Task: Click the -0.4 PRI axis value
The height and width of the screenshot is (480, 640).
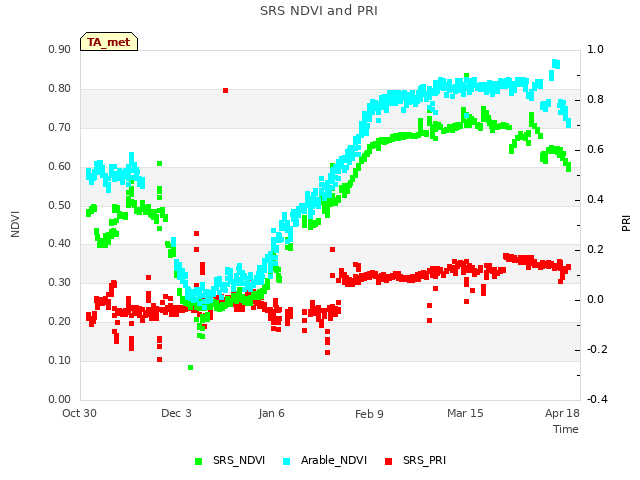Action: (597, 399)
